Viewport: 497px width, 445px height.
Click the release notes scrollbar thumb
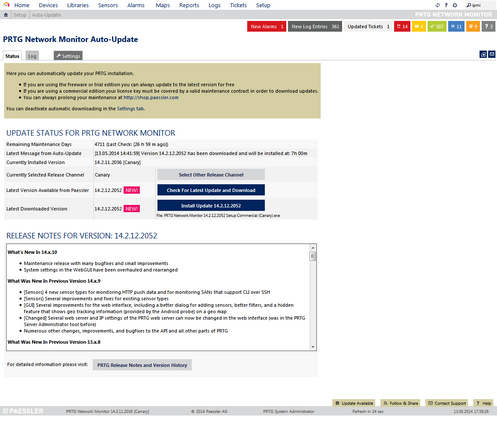[313, 256]
